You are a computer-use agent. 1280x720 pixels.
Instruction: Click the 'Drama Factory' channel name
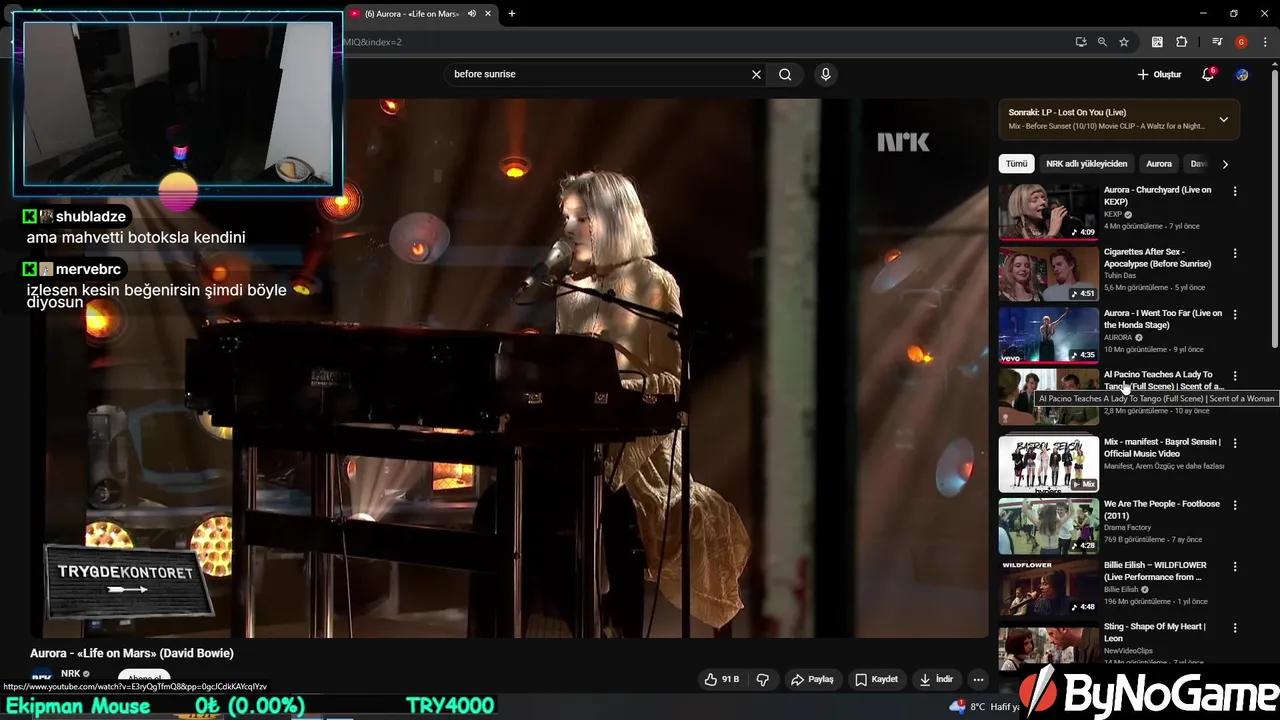click(x=1127, y=527)
